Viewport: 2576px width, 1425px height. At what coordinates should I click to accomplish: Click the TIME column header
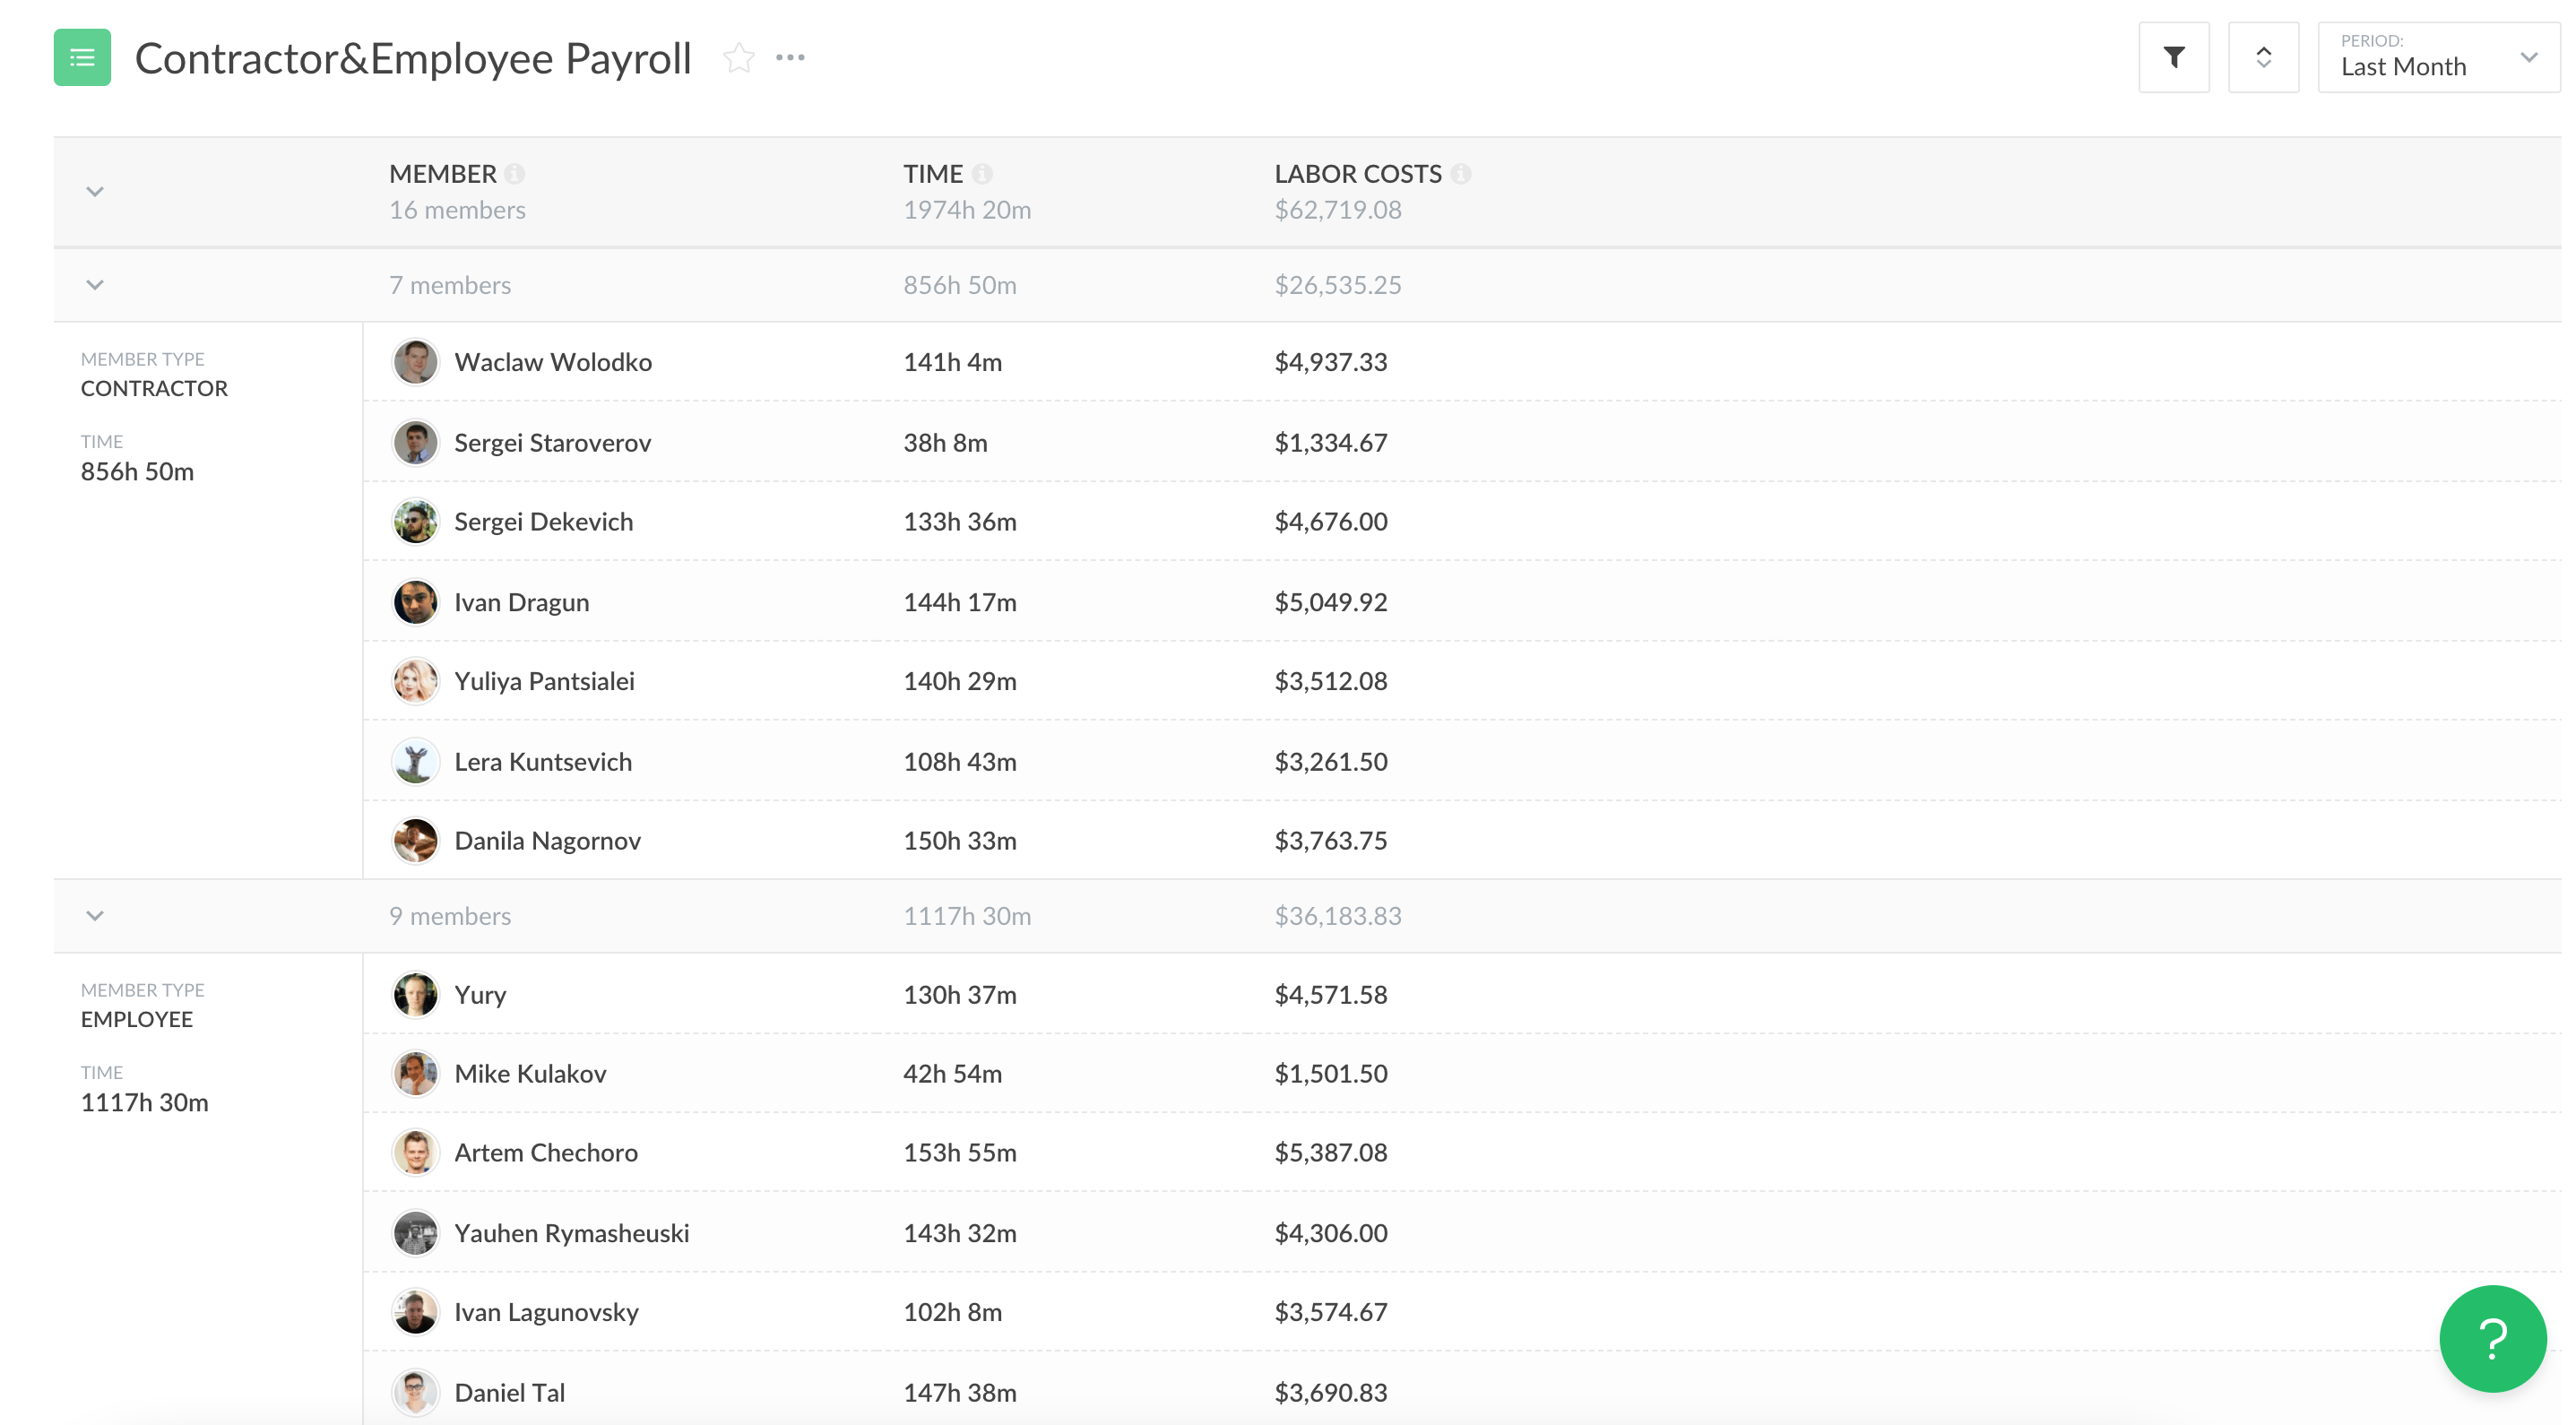(932, 174)
